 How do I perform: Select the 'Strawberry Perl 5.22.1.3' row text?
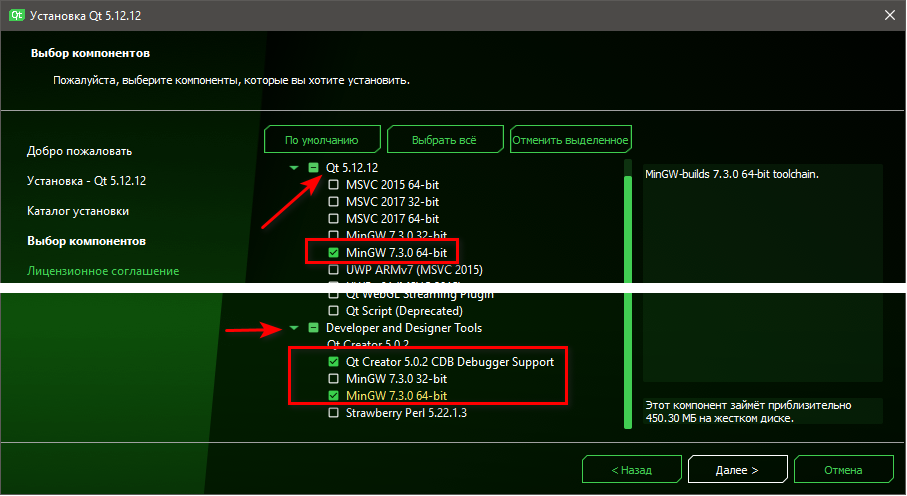pyautogui.click(x=406, y=413)
